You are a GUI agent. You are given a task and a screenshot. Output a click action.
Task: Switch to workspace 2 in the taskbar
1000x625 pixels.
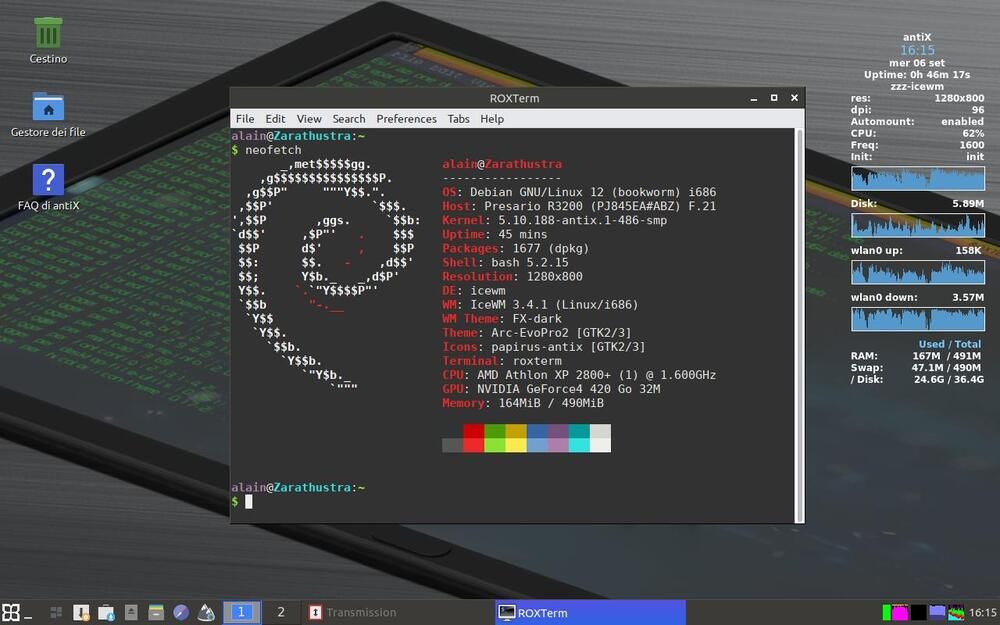point(281,612)
